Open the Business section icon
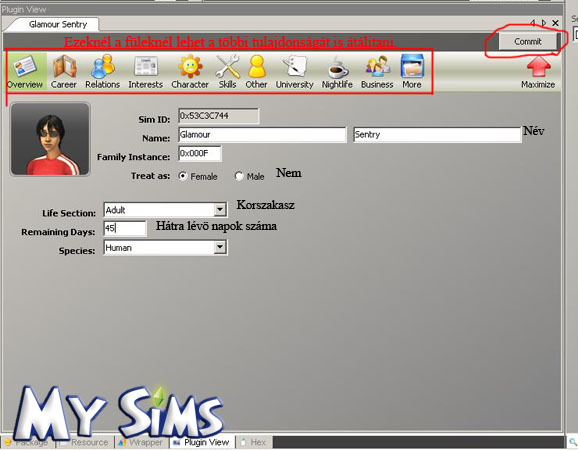 (x=377, y=66)
